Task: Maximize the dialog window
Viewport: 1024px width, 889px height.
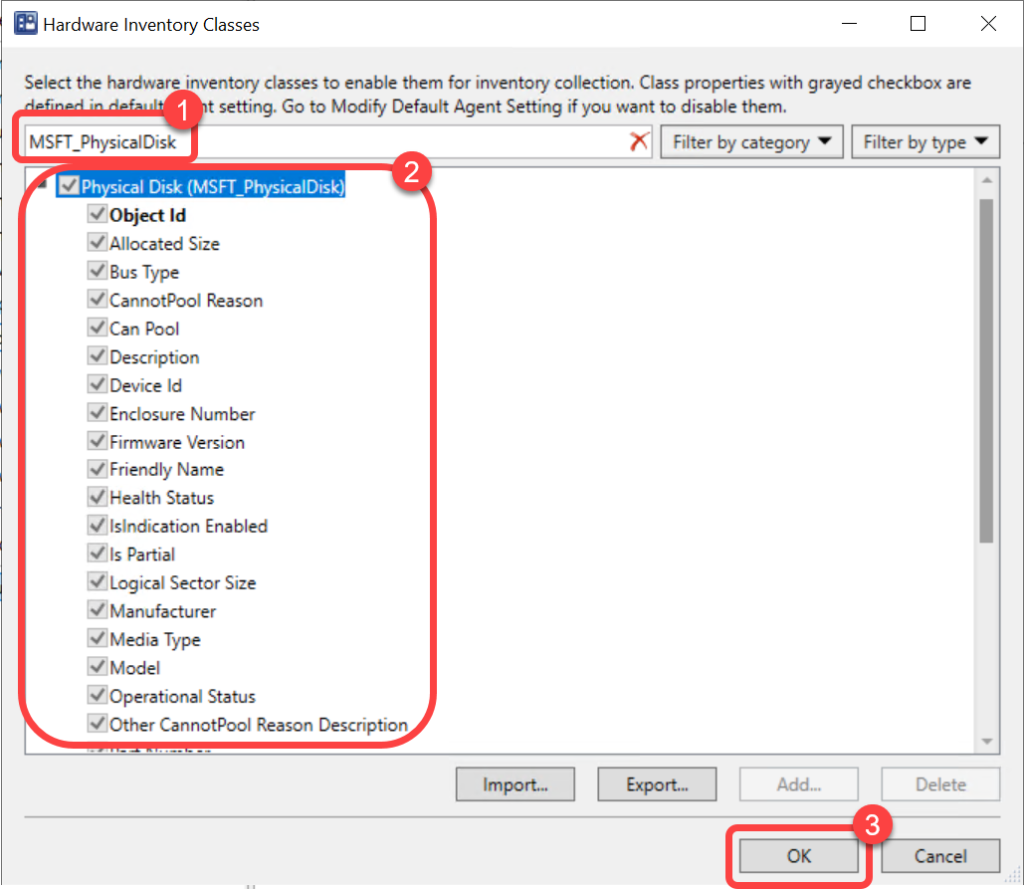Action: tap(917, 25)
